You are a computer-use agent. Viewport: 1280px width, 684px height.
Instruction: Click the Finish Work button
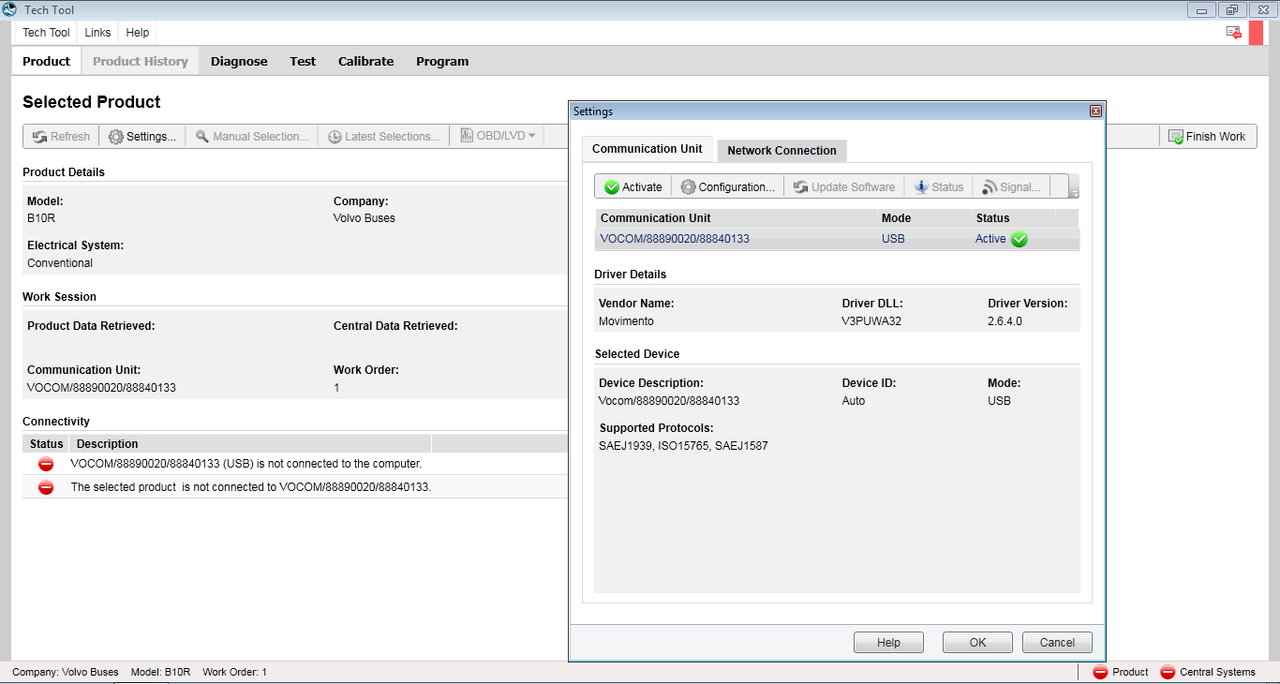pos(1206,136)
